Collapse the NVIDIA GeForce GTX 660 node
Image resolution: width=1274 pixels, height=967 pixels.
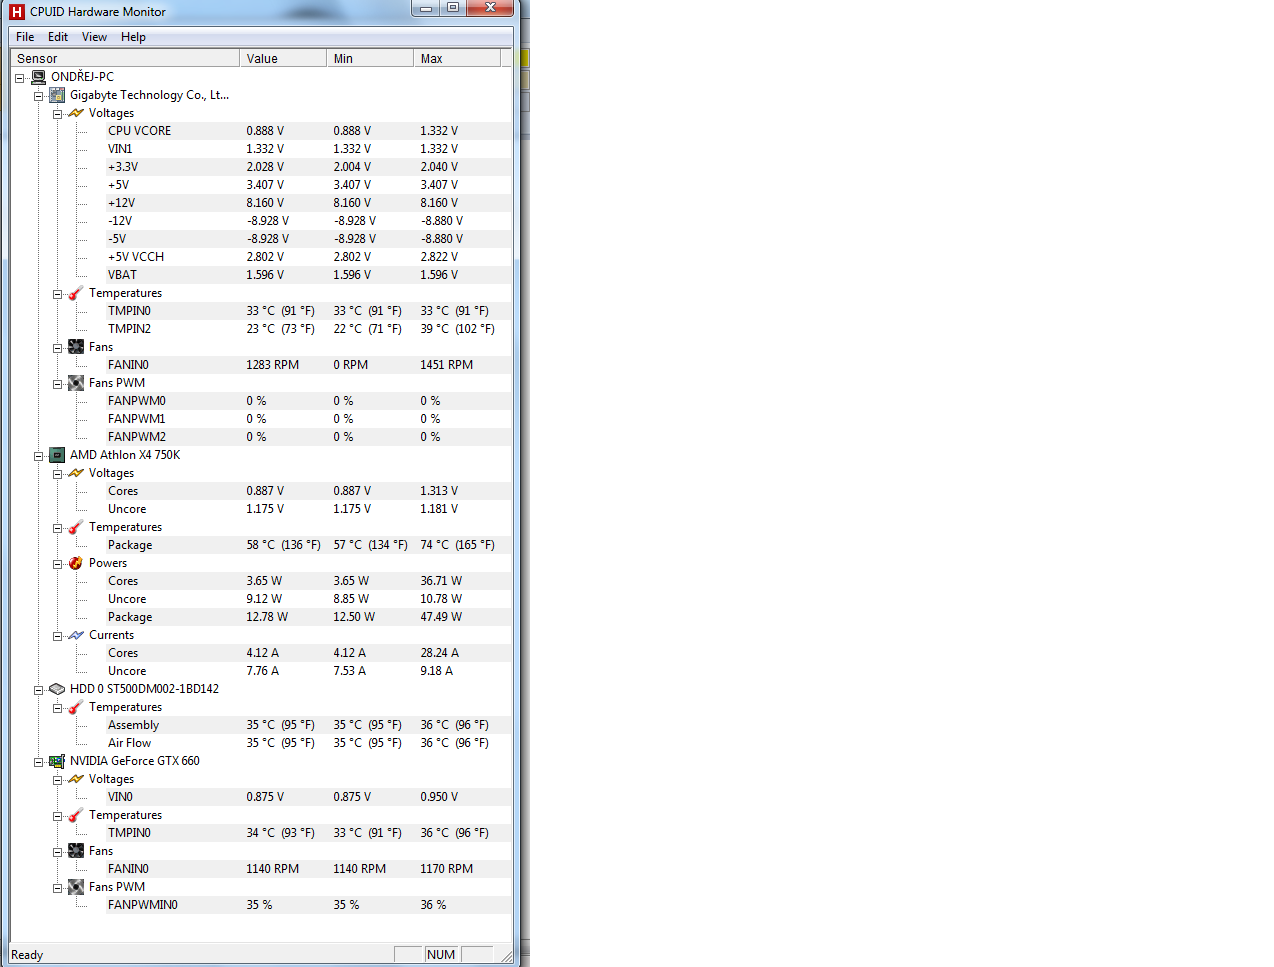(38, 762)
